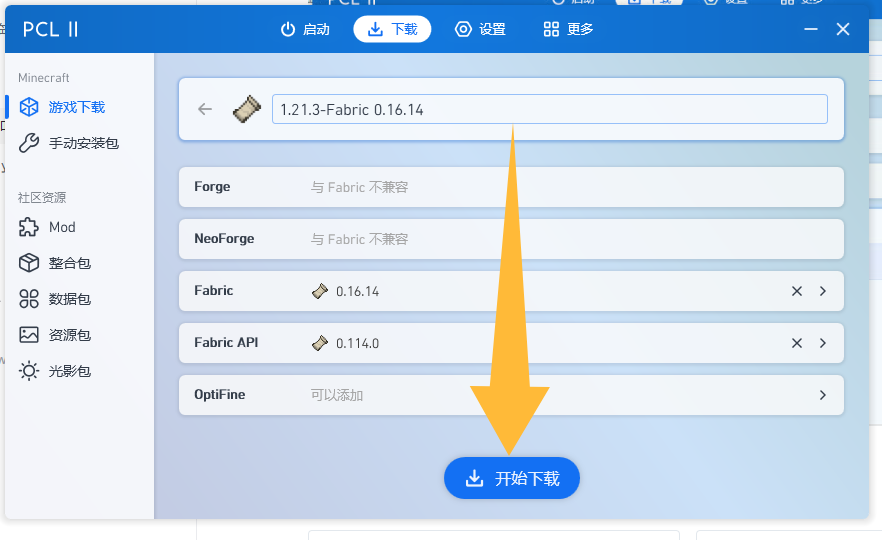
Task: Expand the Fabric version list chevron
Action: tap(823, 291)
